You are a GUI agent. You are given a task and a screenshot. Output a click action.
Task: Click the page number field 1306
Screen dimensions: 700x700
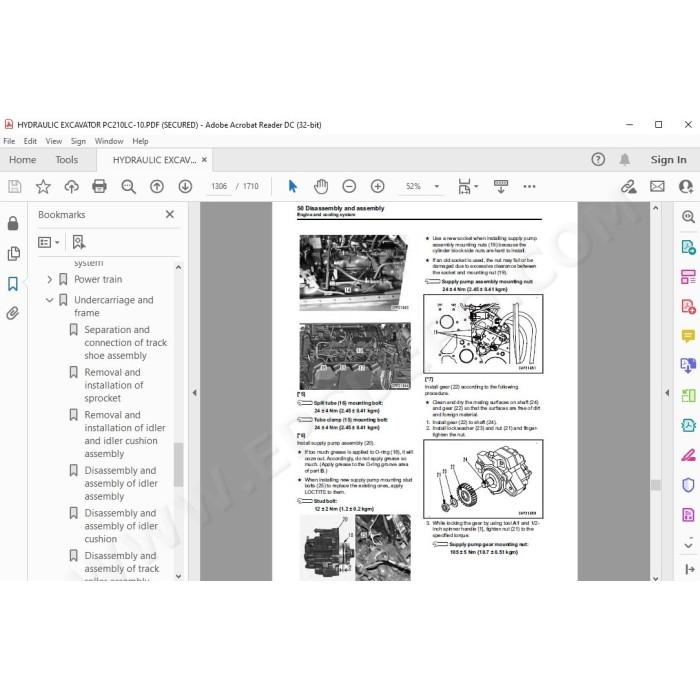pyautogui.click(x=219, y=186)
